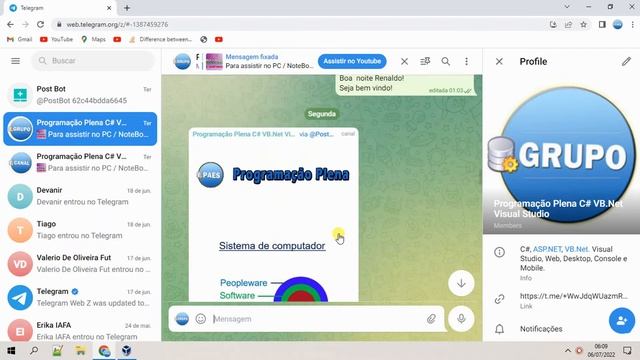Open a new browser tab
Viewport: 640px width, 360px height.
tap(127, 8)
